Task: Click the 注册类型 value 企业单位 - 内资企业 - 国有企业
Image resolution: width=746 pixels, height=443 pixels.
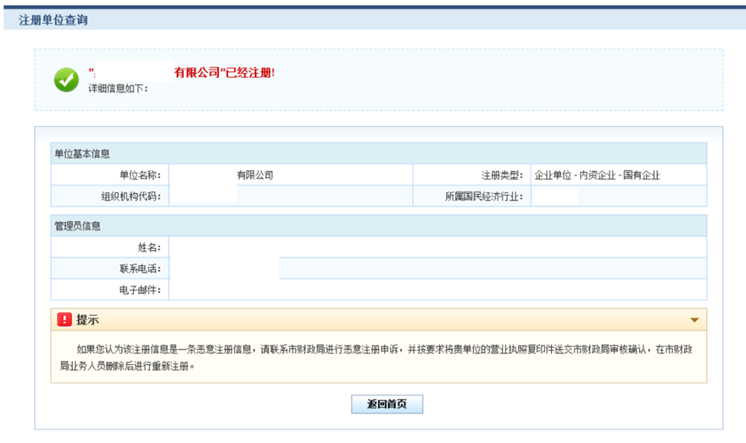Action: click(597, 175)
